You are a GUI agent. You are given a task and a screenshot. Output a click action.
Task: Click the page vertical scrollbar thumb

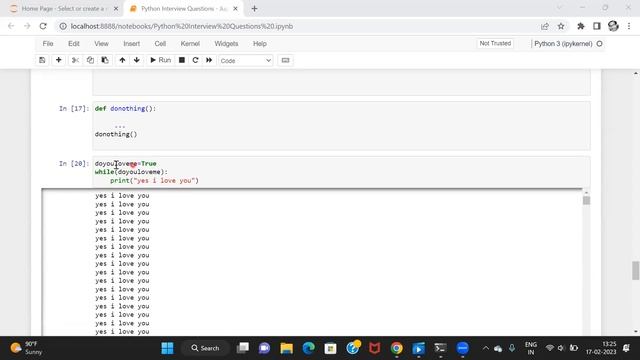(636, 271)
